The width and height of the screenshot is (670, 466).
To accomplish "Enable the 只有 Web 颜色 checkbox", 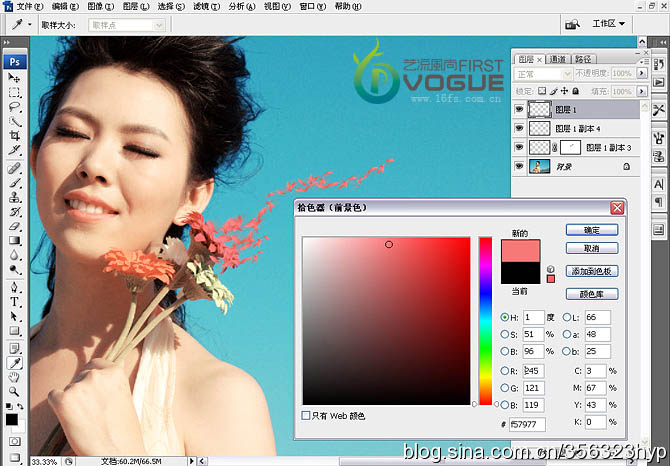I will click(x=306, y=415).
